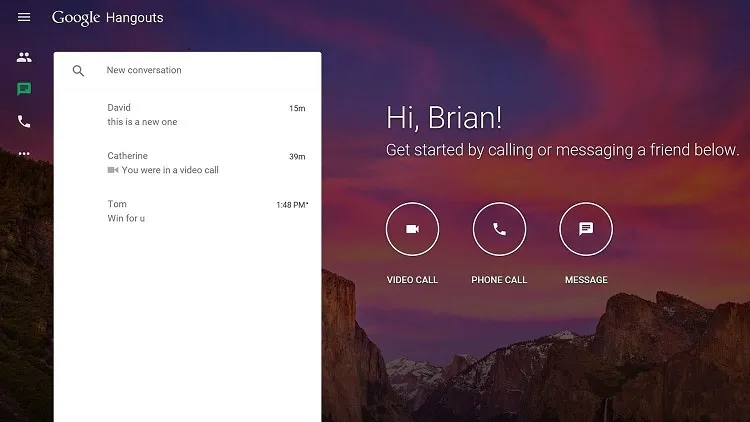
Task: Click the Phone Call circle icon
Action: coord(499,229)
